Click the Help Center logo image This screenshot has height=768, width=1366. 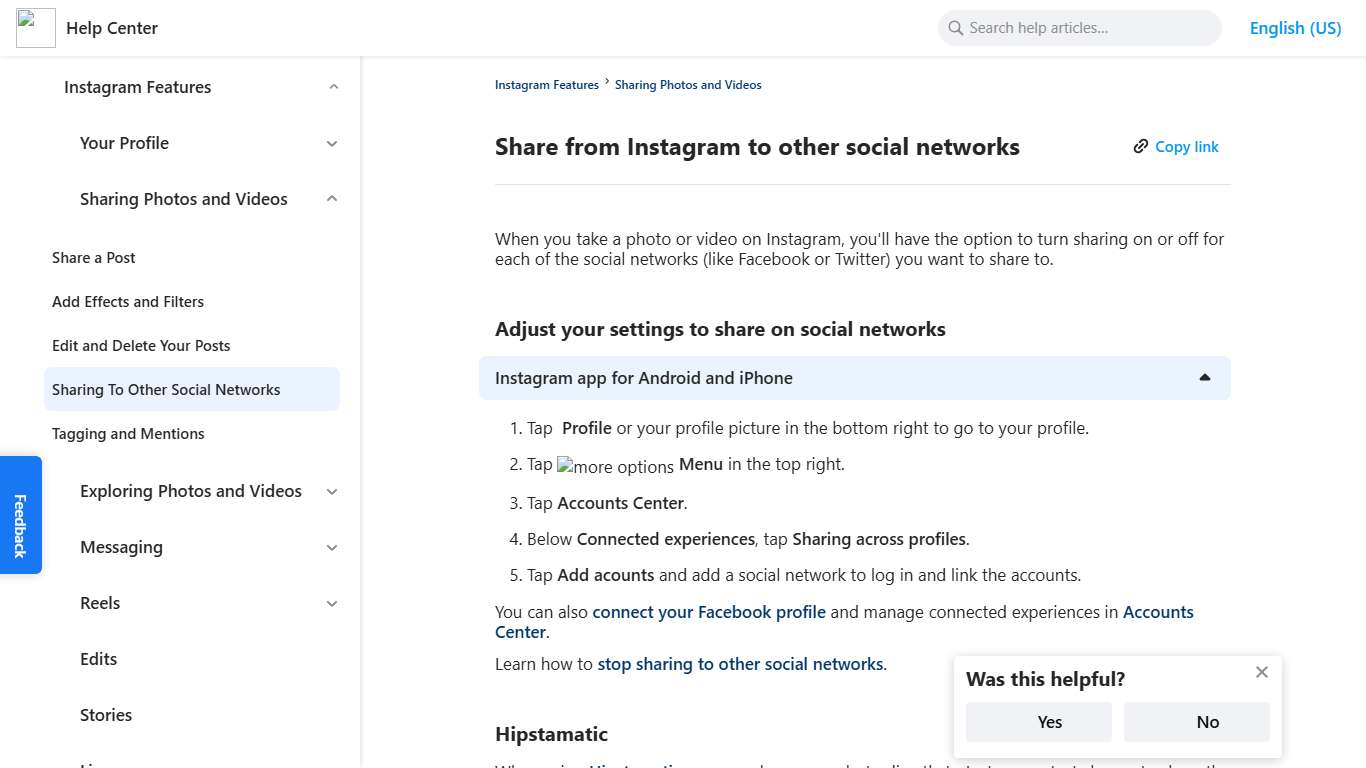coord(35,28)
